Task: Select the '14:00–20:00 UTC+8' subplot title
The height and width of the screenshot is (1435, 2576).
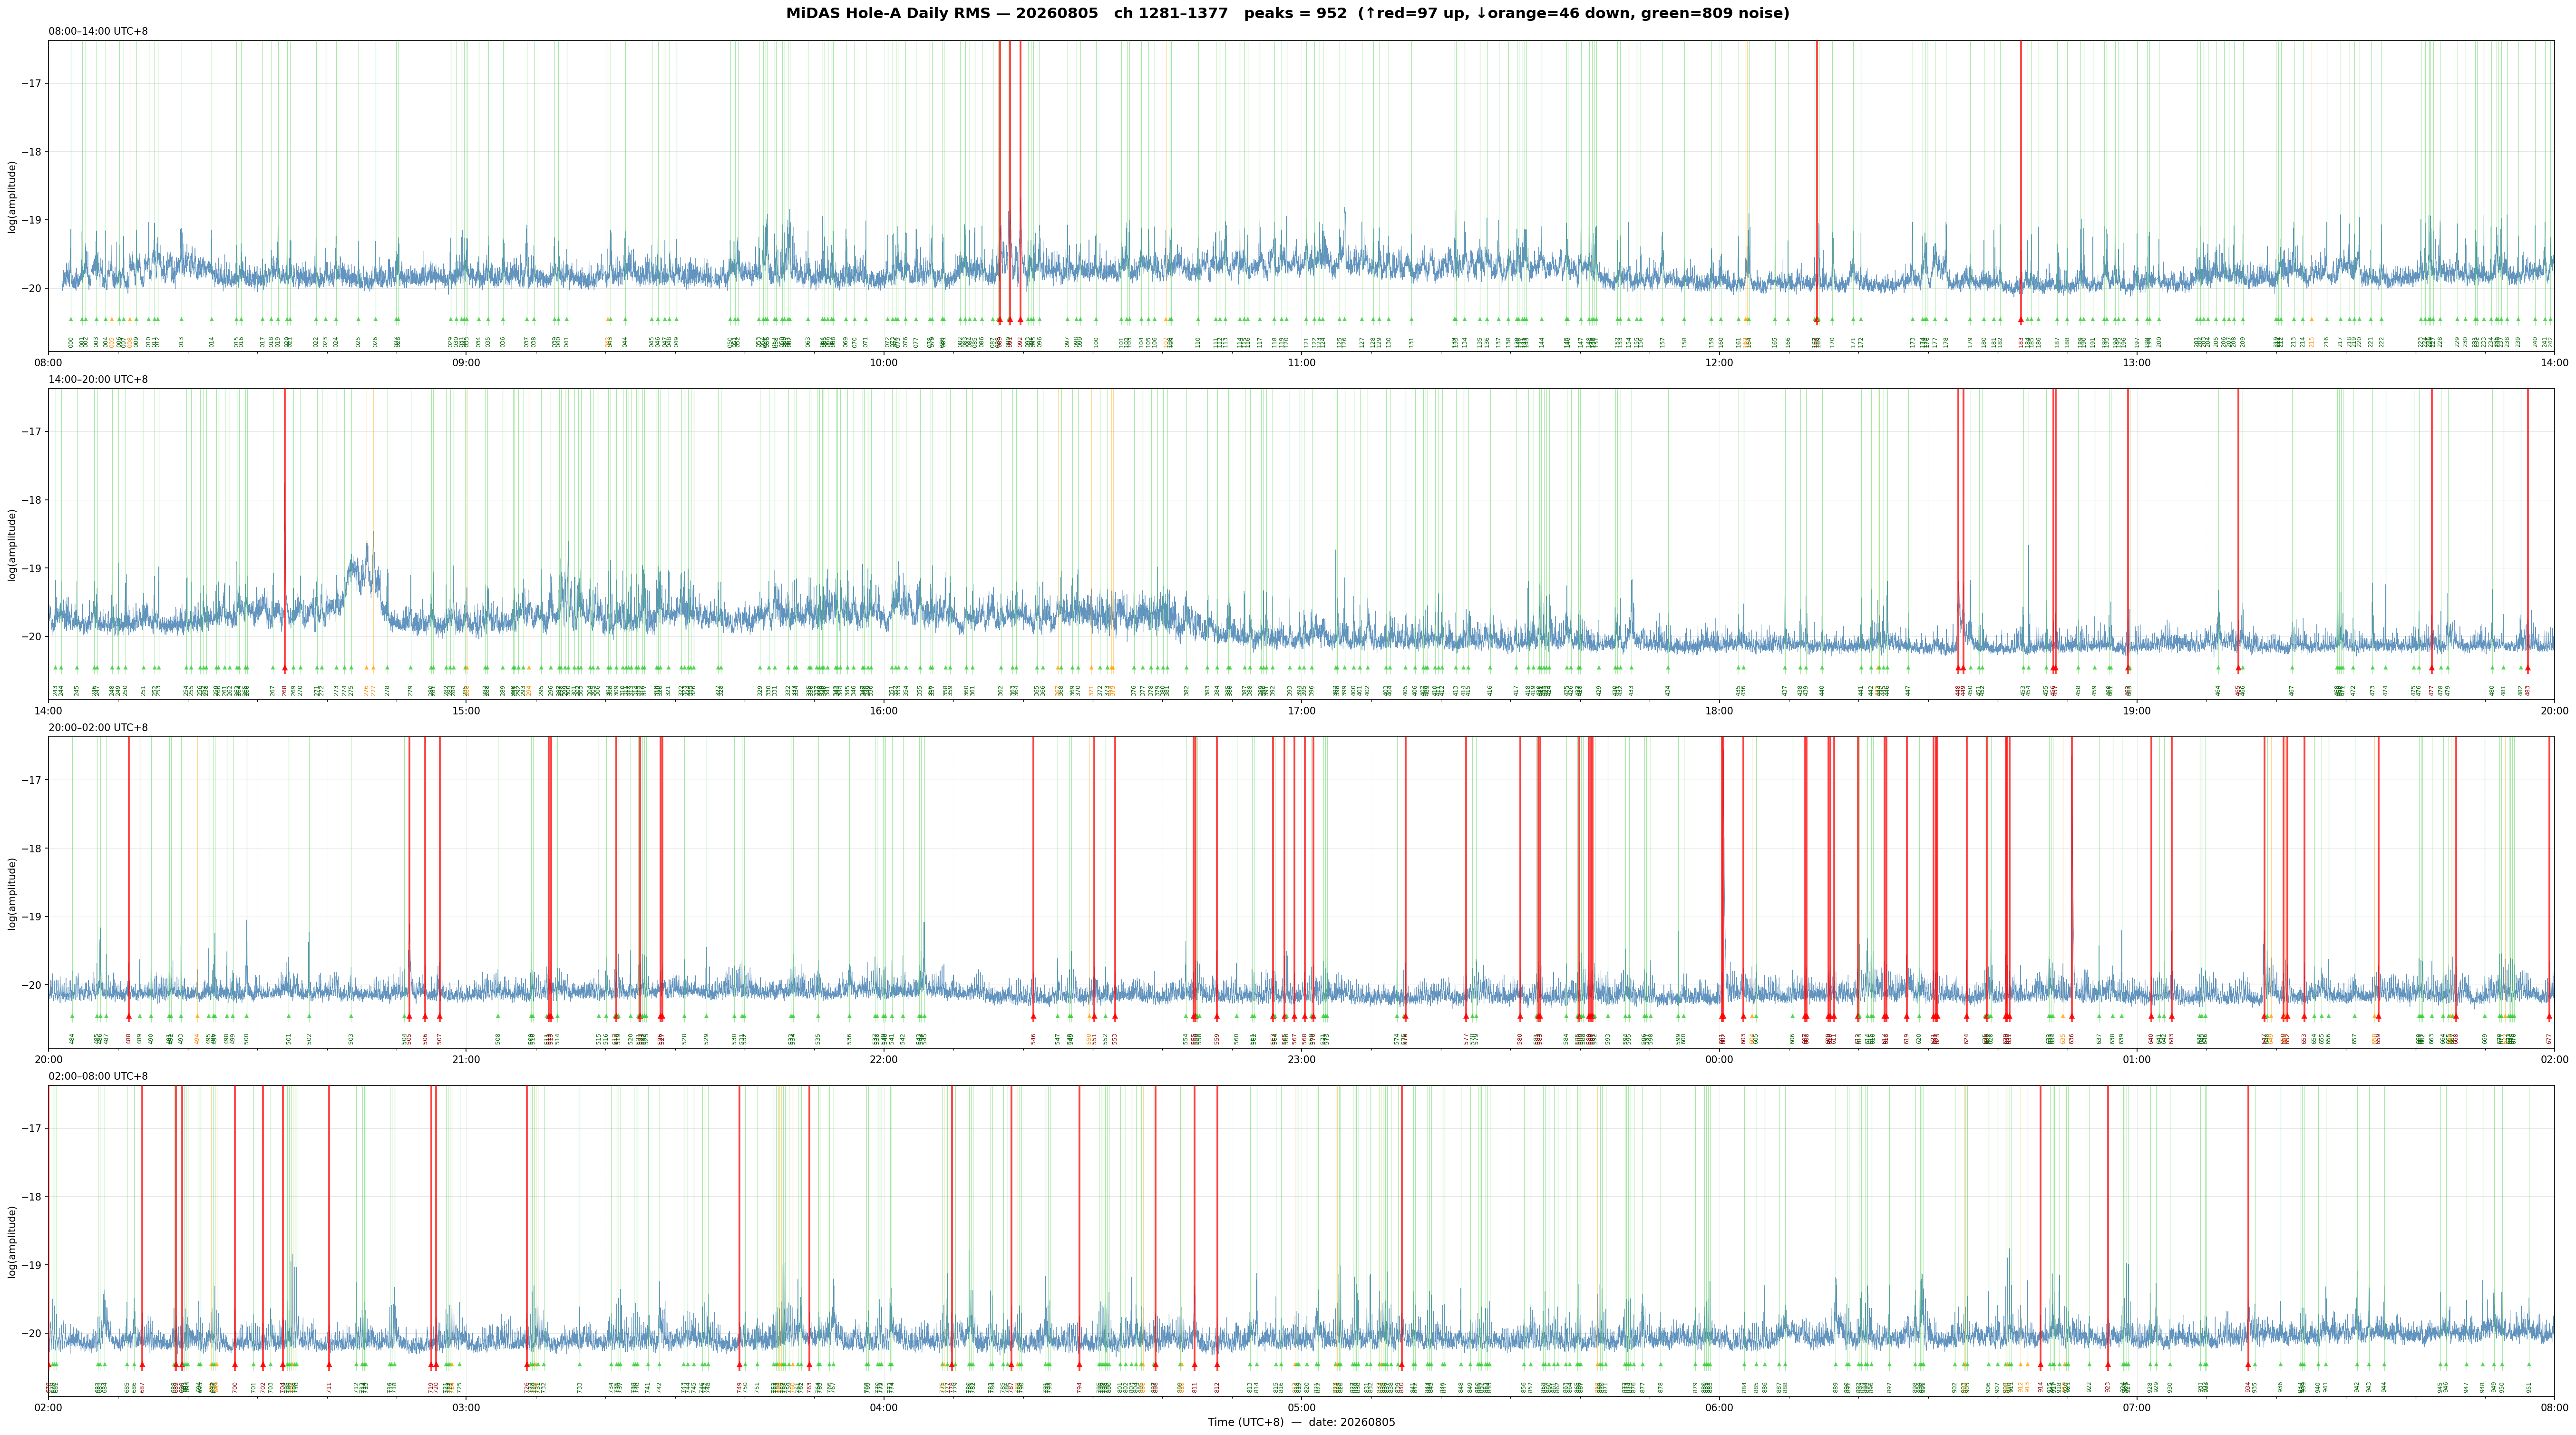Action: [x=98, y=380]
